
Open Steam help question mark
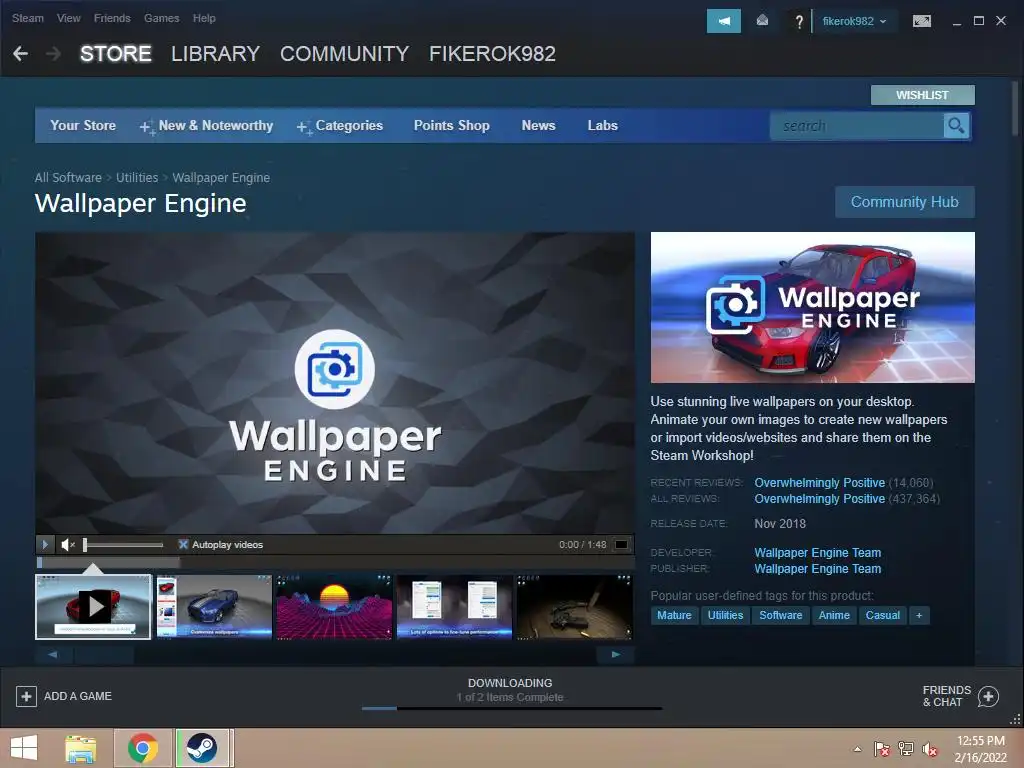click(798, 22)
